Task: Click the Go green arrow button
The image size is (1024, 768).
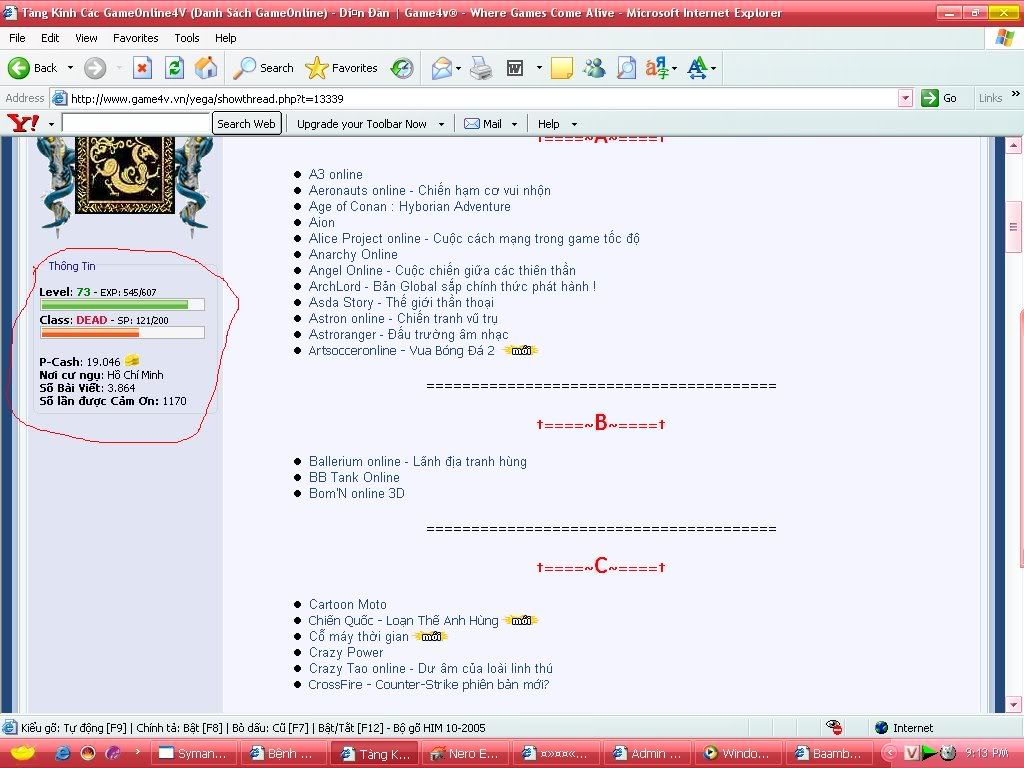Action: point(939,98)
